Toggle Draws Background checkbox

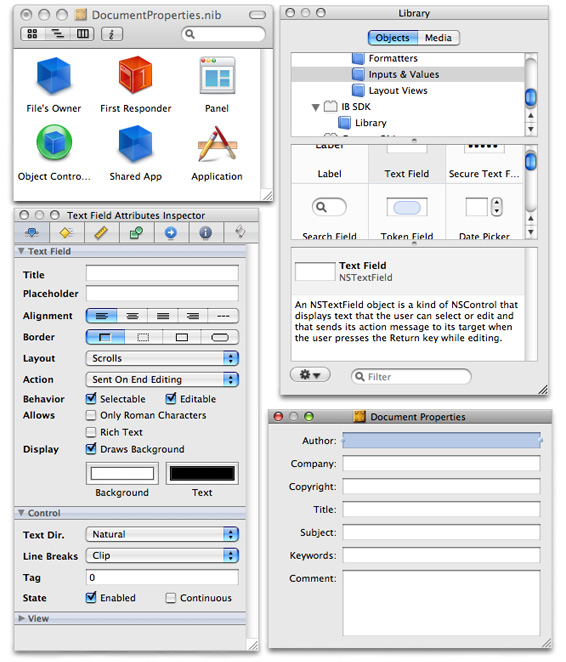(x=91, y=449)
